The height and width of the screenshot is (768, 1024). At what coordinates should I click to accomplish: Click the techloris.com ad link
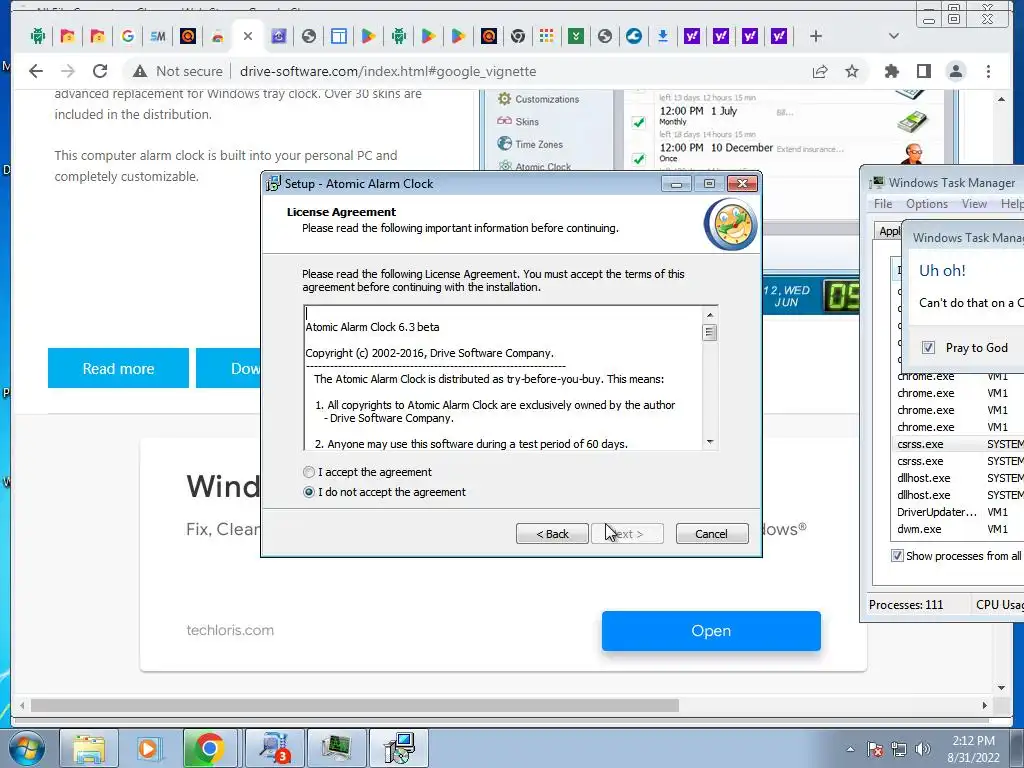230,630
